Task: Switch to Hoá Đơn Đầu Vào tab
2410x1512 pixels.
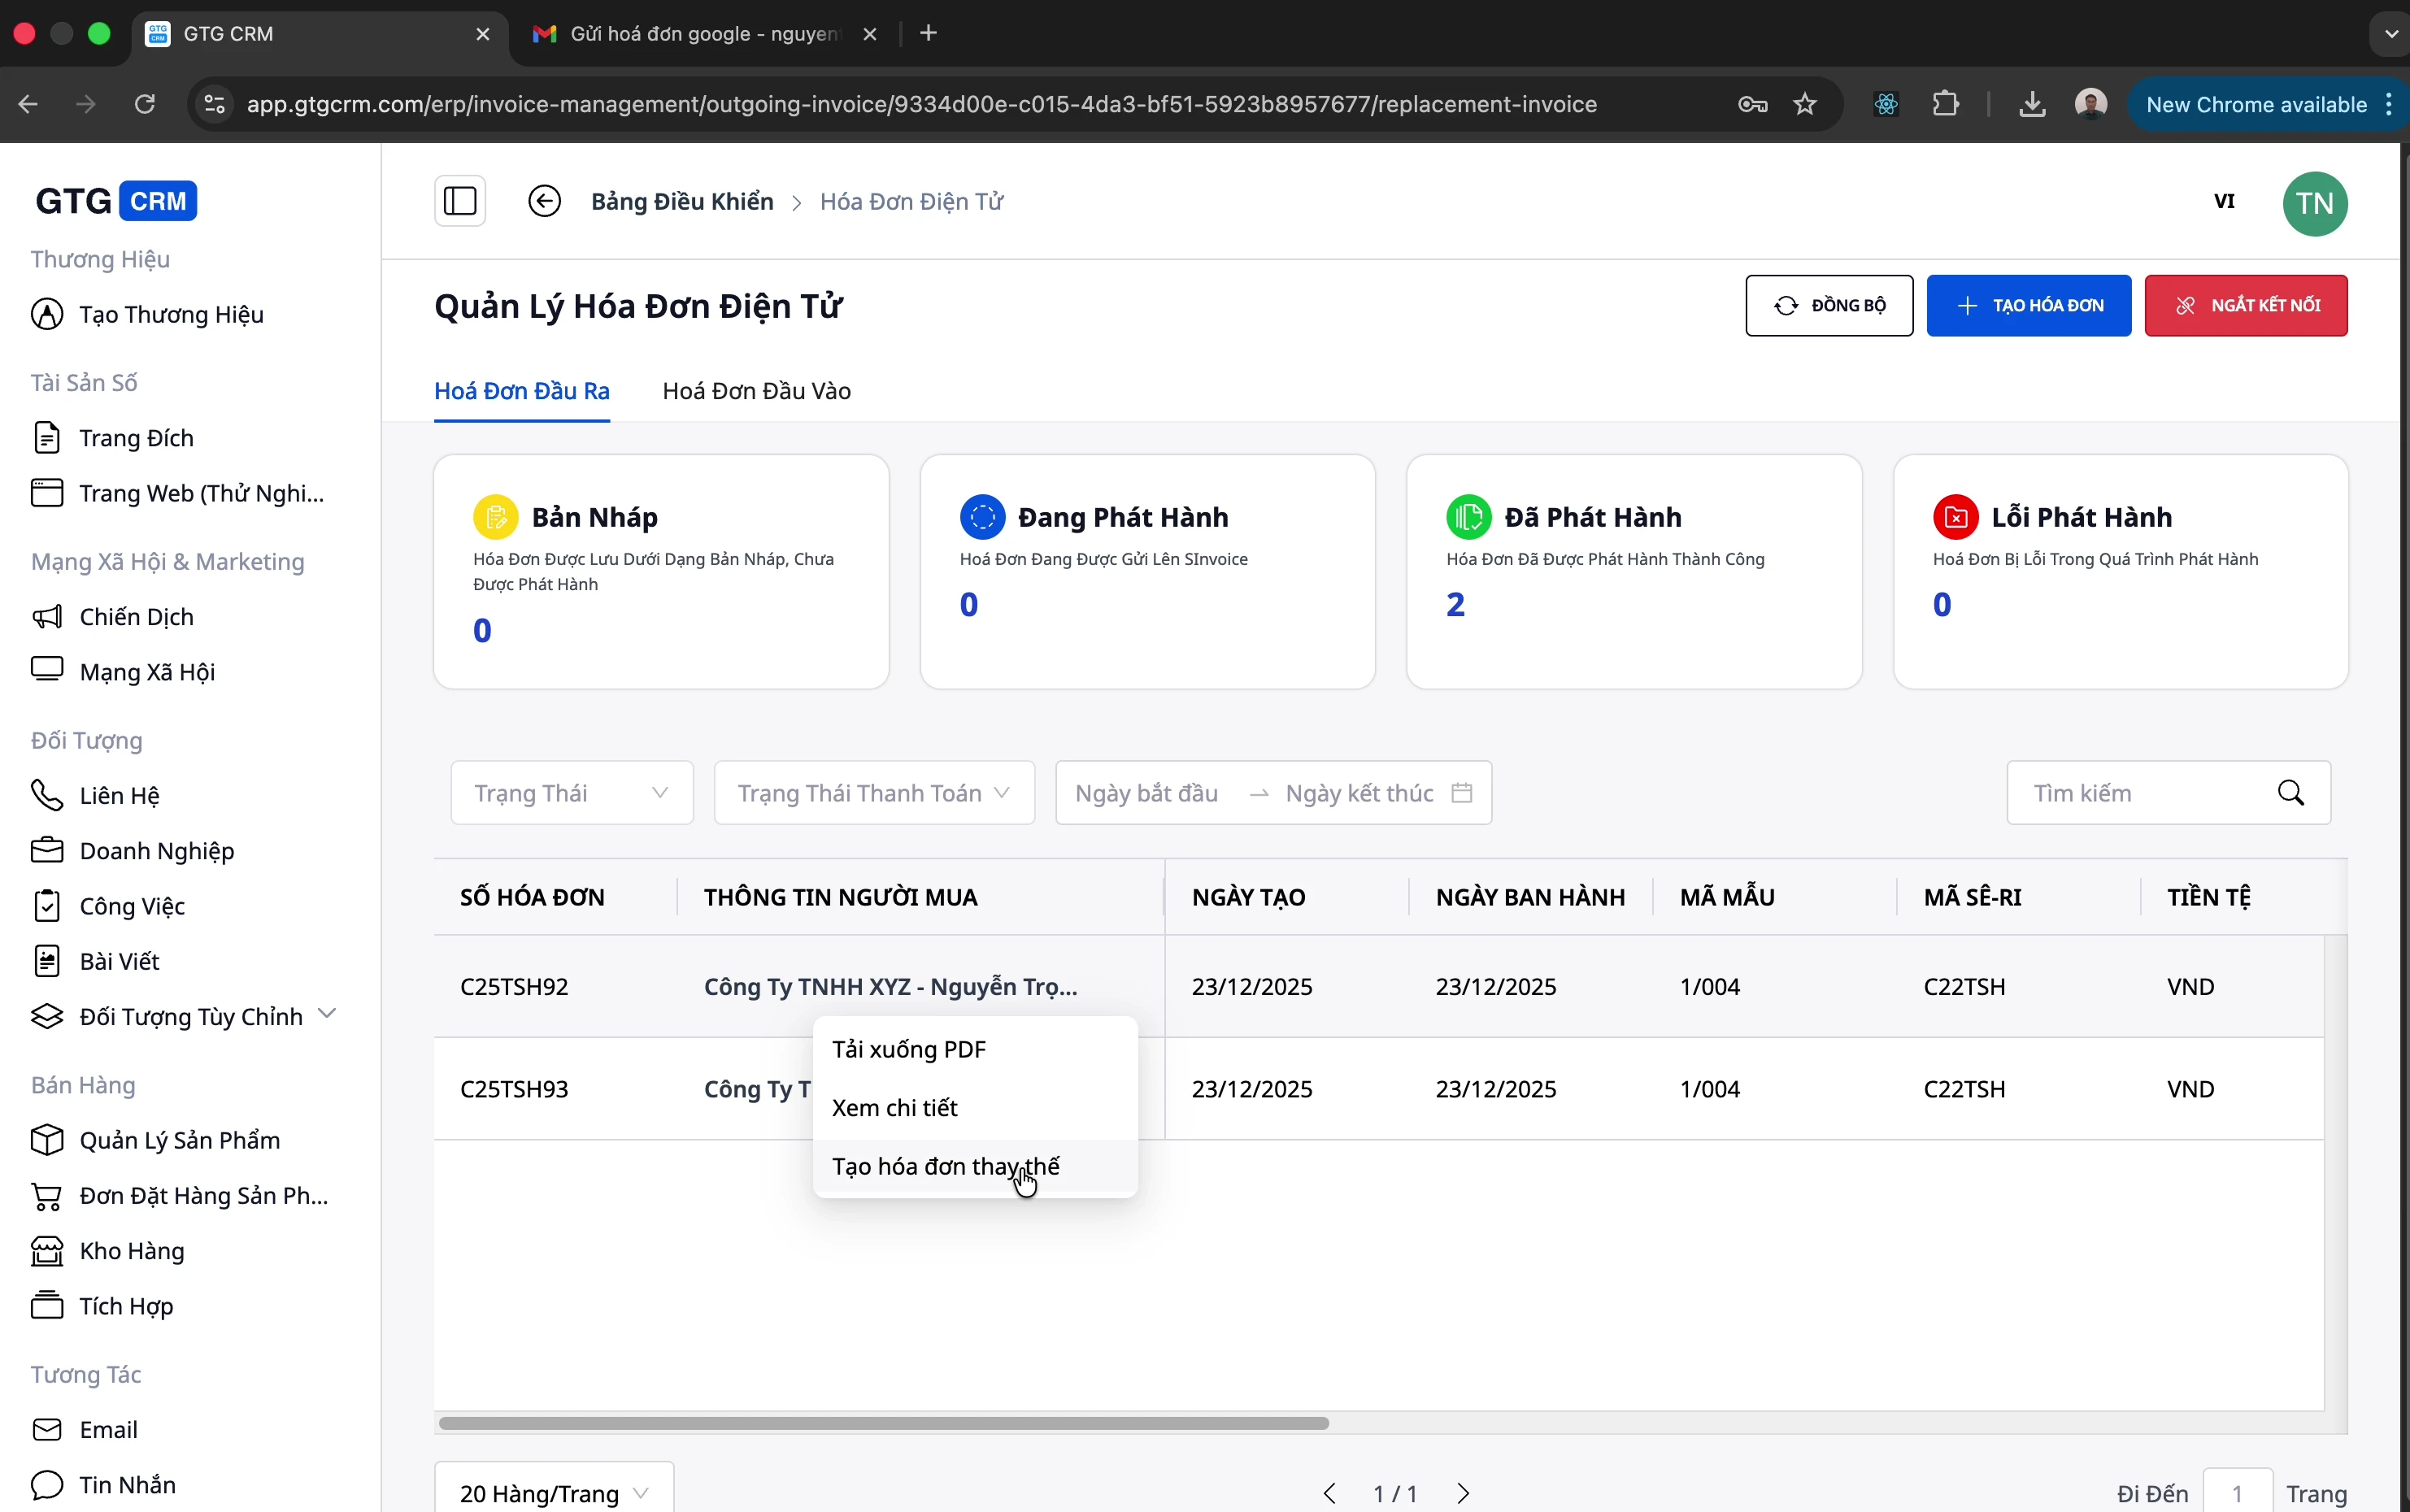Action: click(756, 391)
